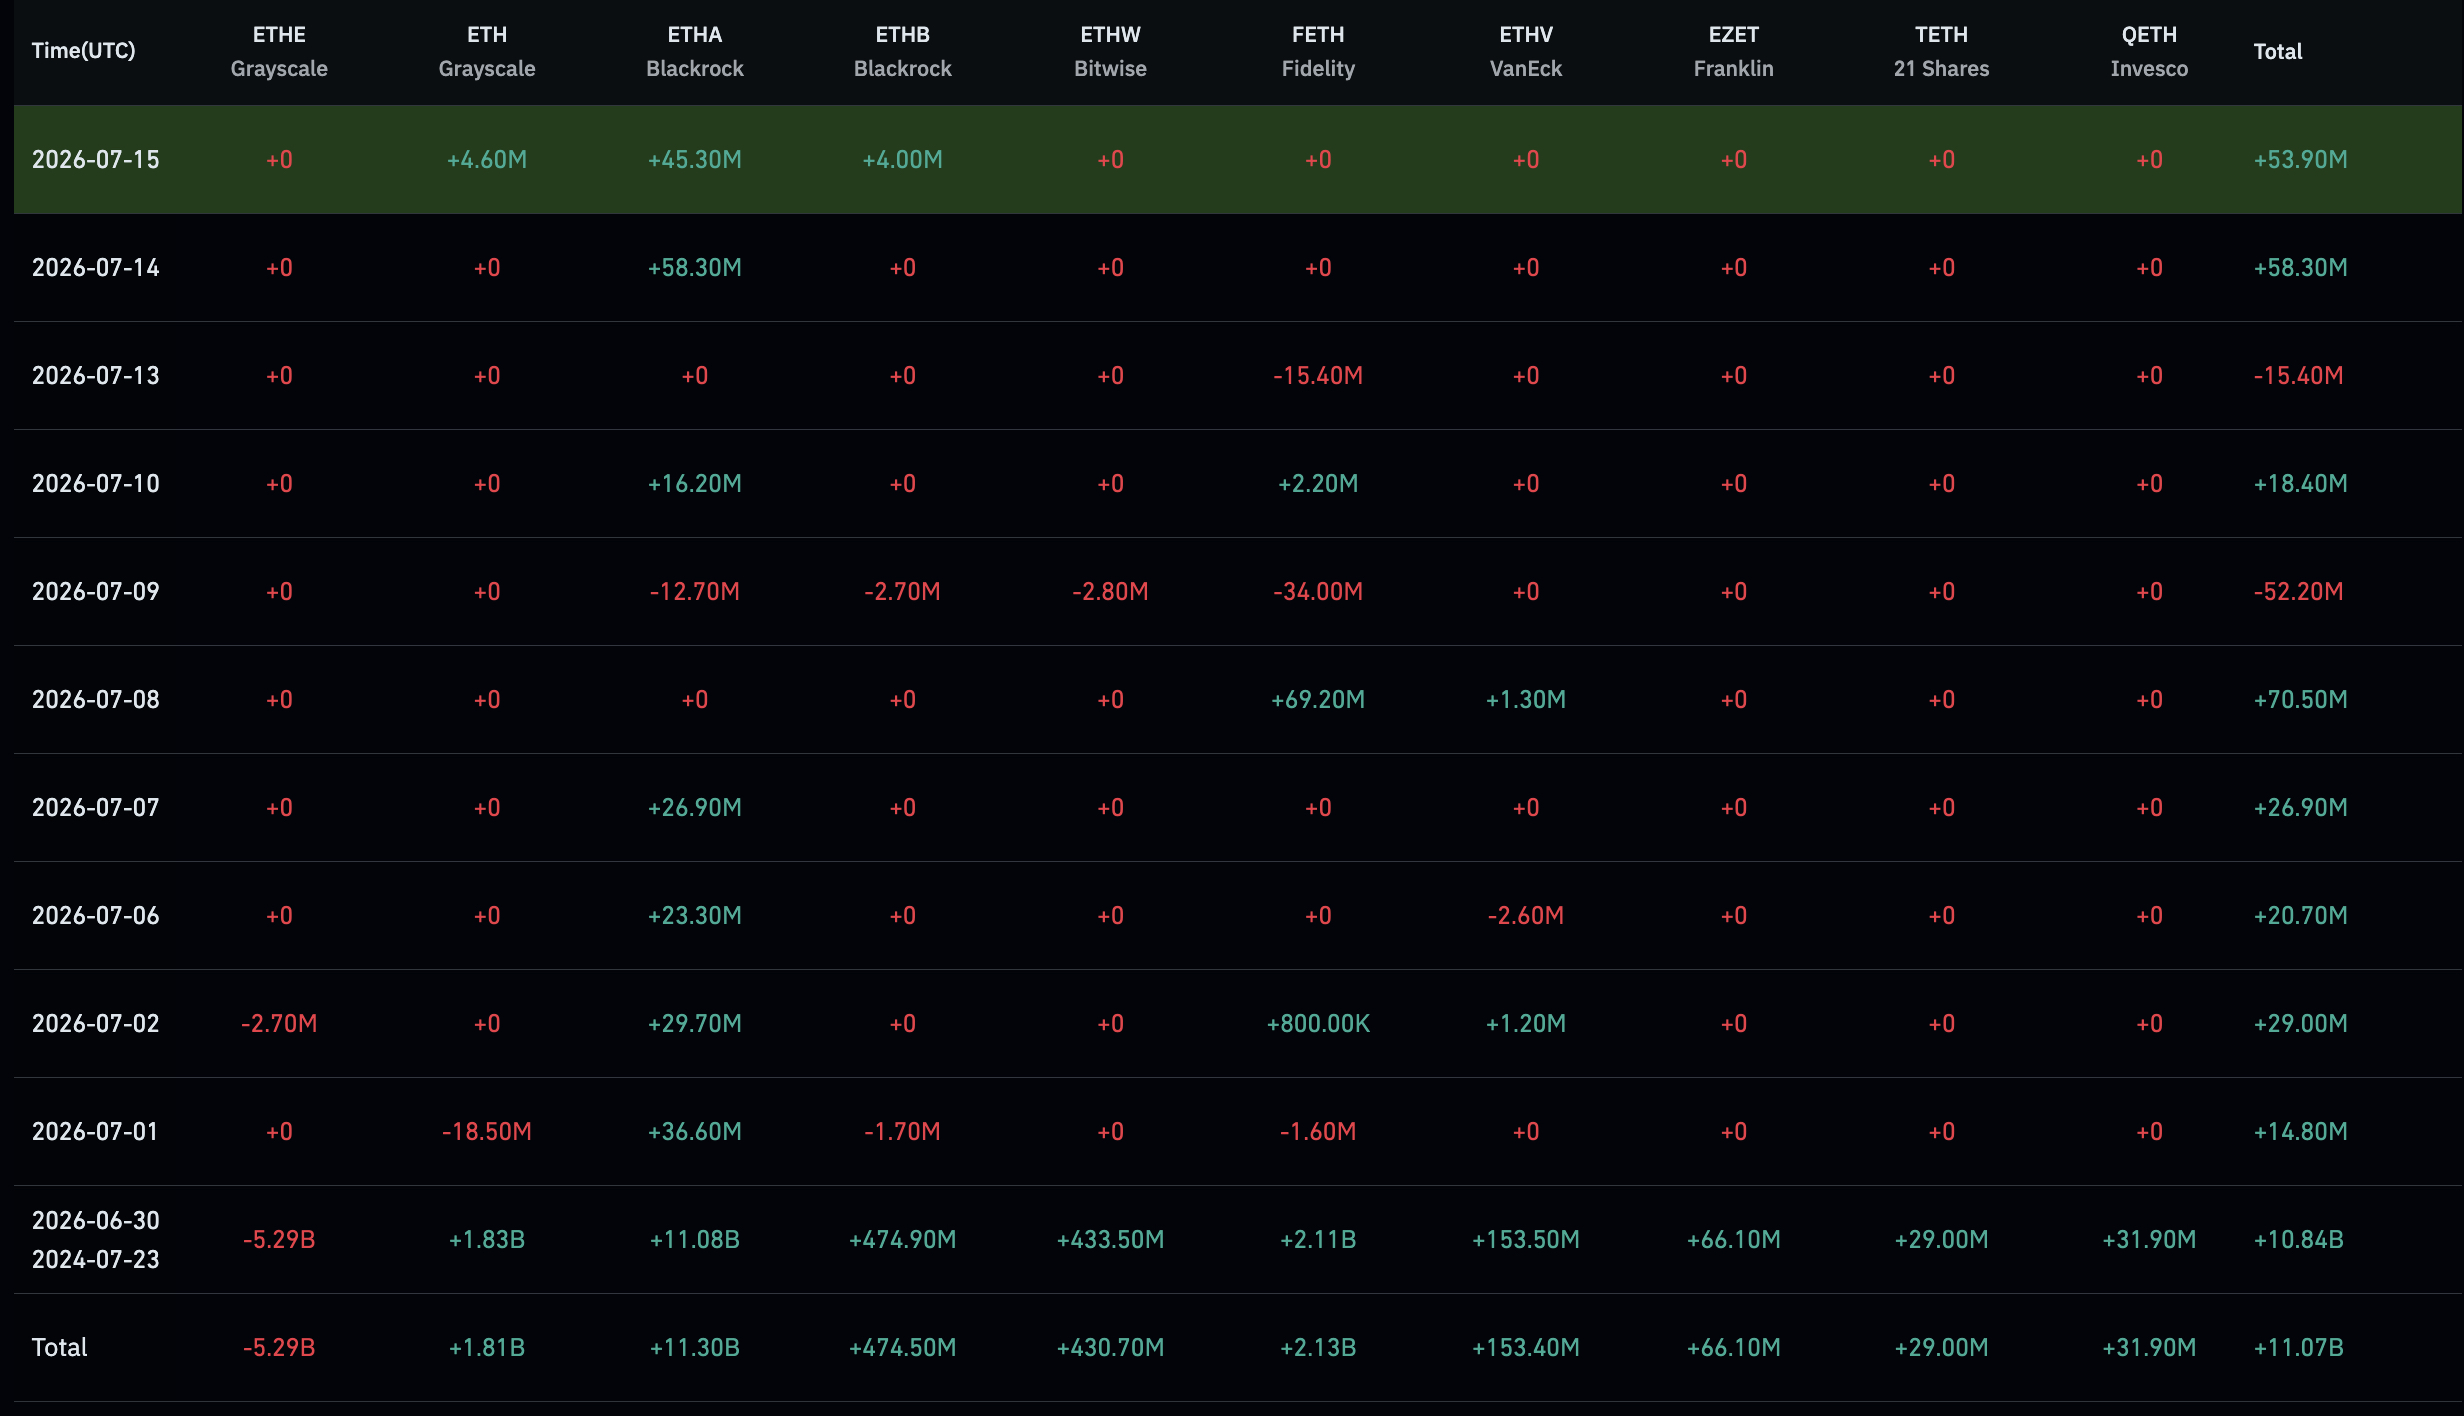This screenshot has width=2464, height=1416.
Task: Click the +11.08B ETHA historical value
Action: coord(695,1240)
